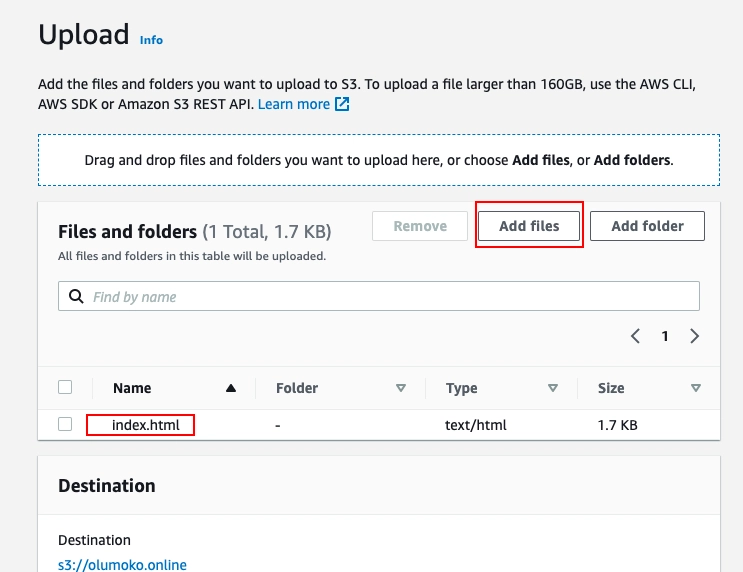743x572 pixels.
Task: Open the Info link next to Upload
Action: [x=151, y=40]
